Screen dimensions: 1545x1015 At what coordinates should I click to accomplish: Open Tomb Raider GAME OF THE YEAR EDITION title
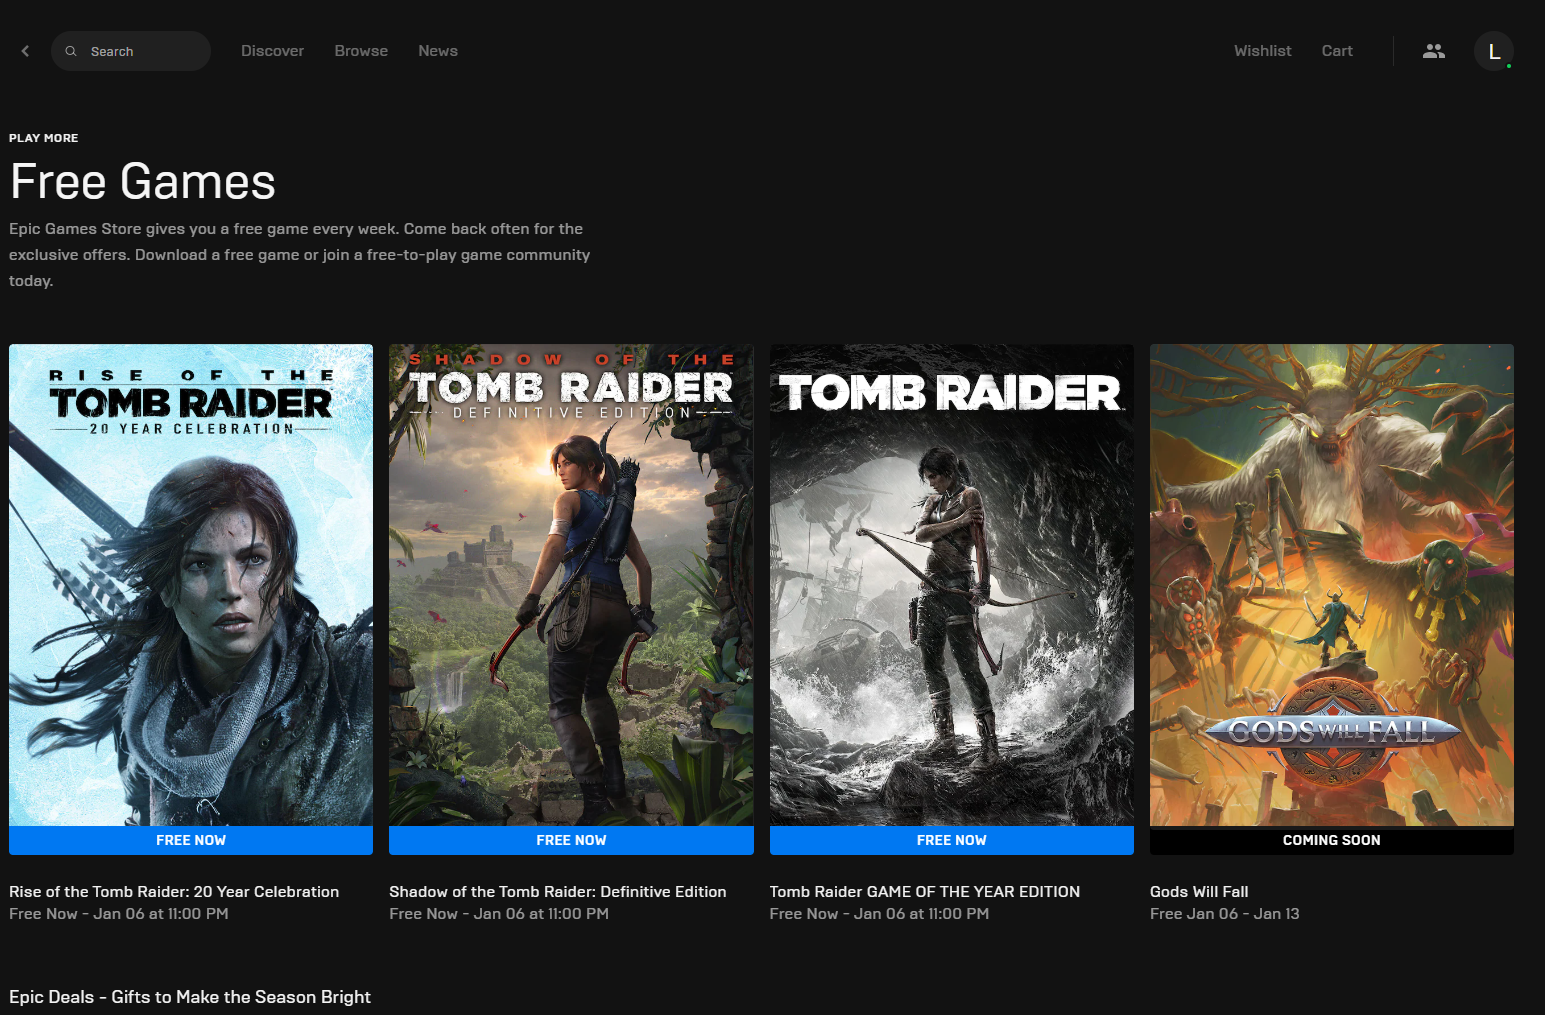(x=924, y=891)
